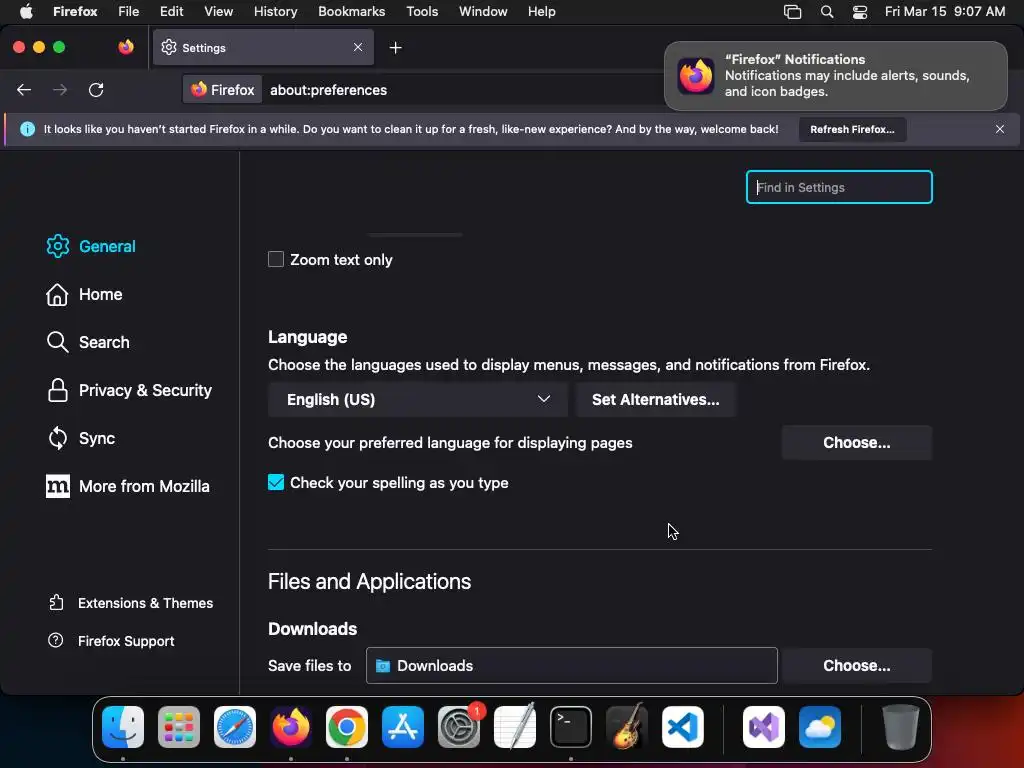Reload the page with refresh icon

pos(96,90)
